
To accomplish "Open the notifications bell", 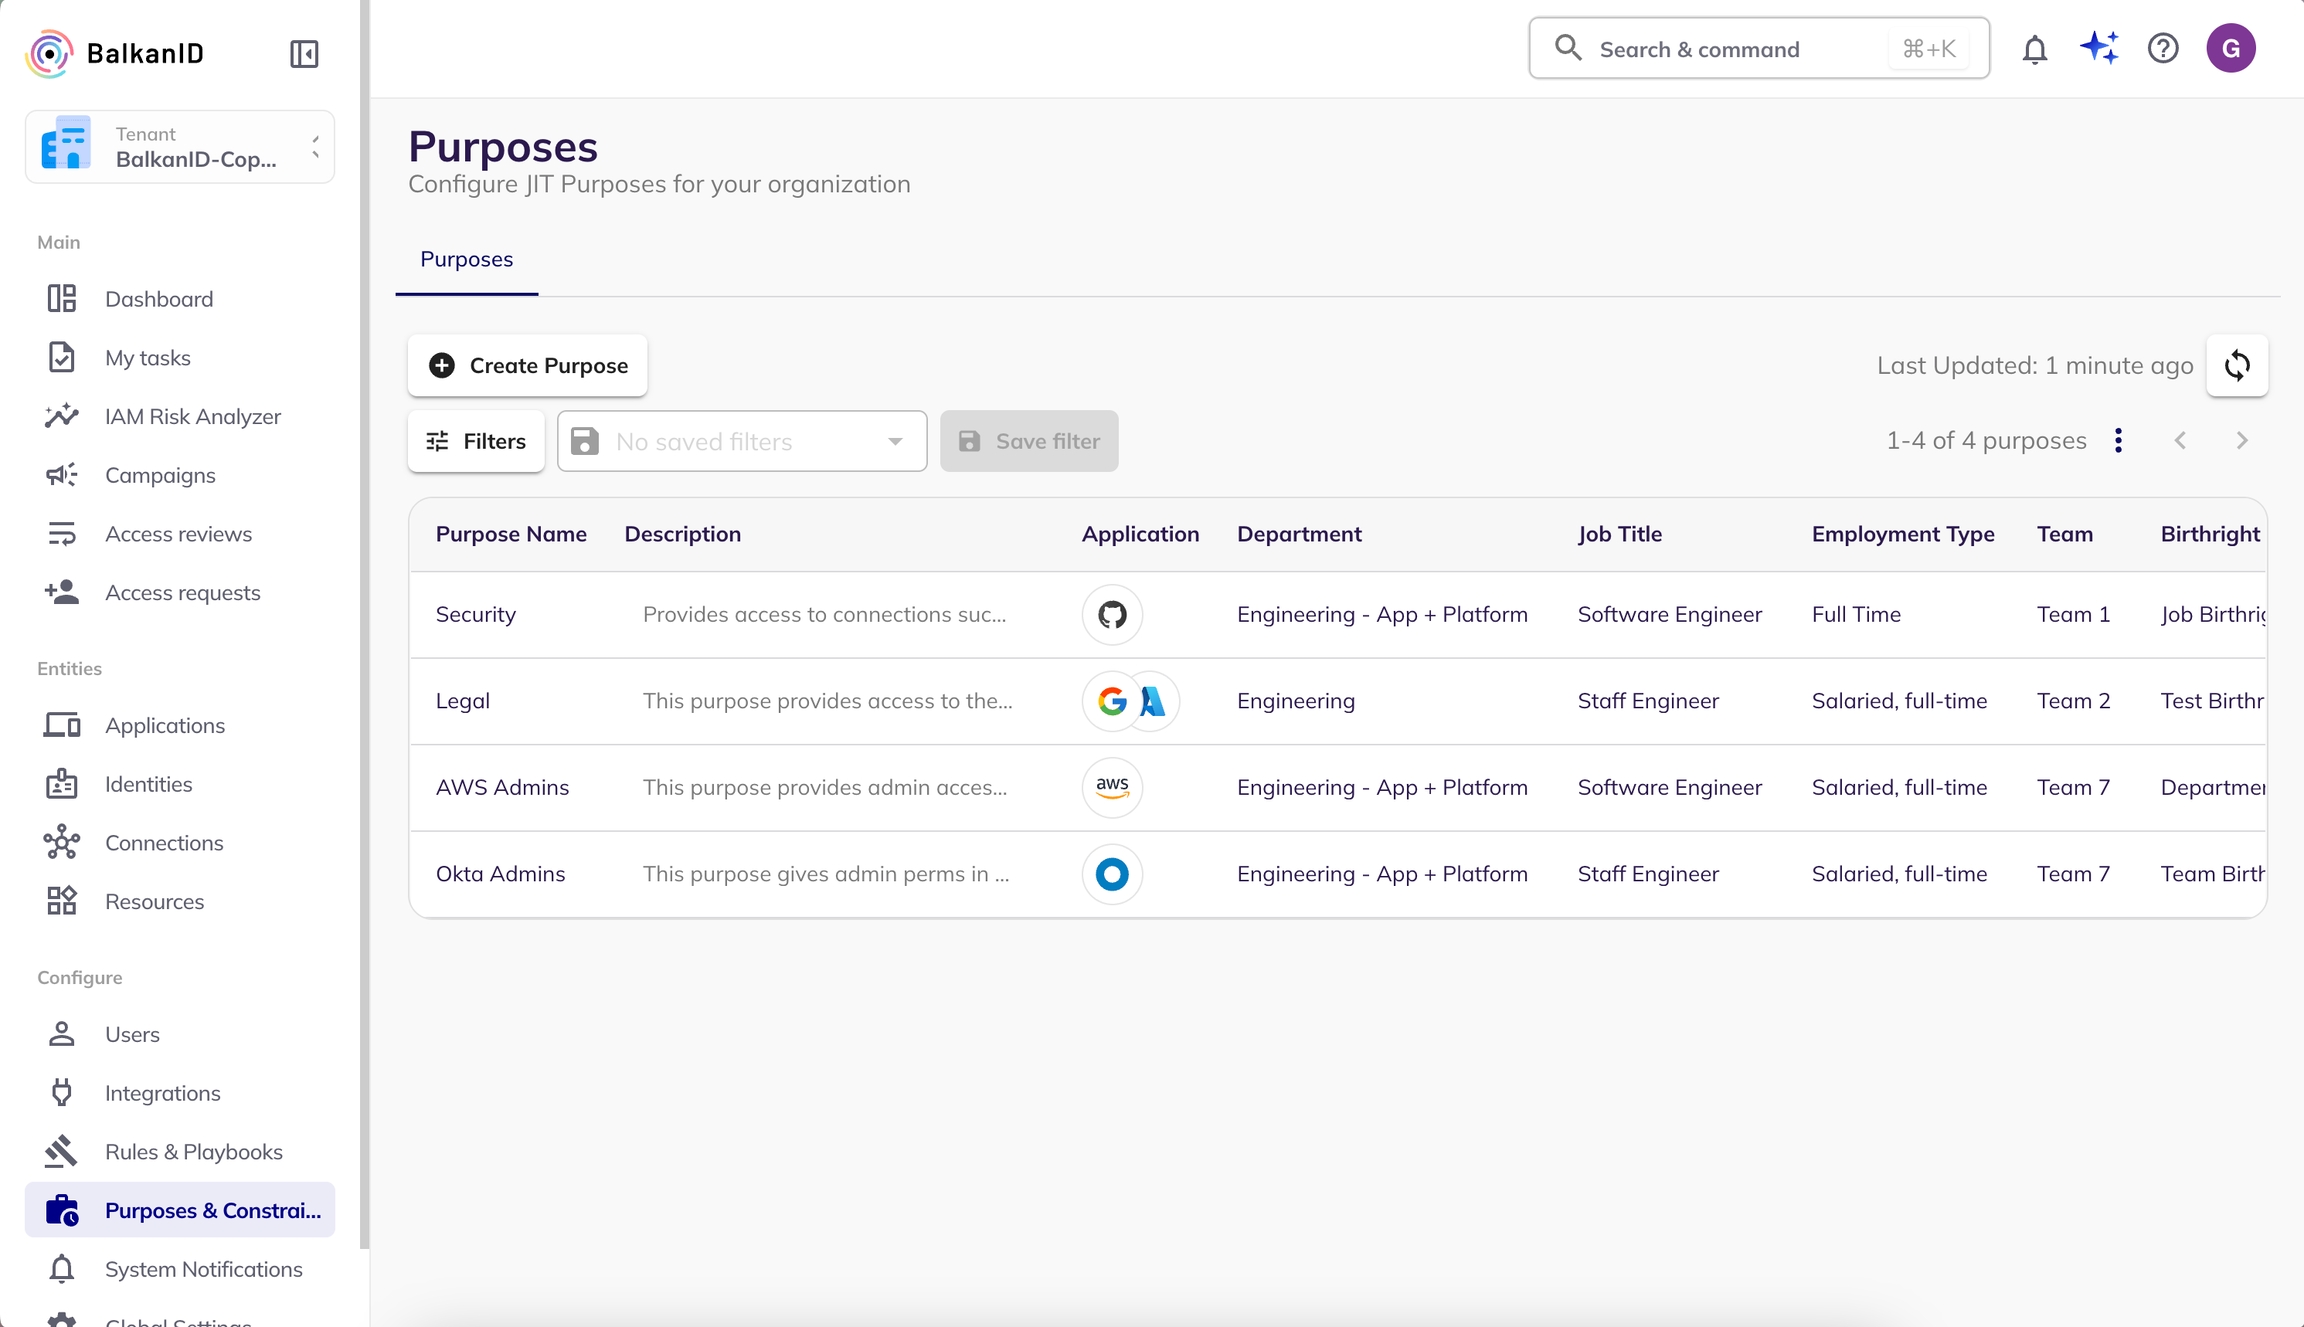I will 2034,49.
